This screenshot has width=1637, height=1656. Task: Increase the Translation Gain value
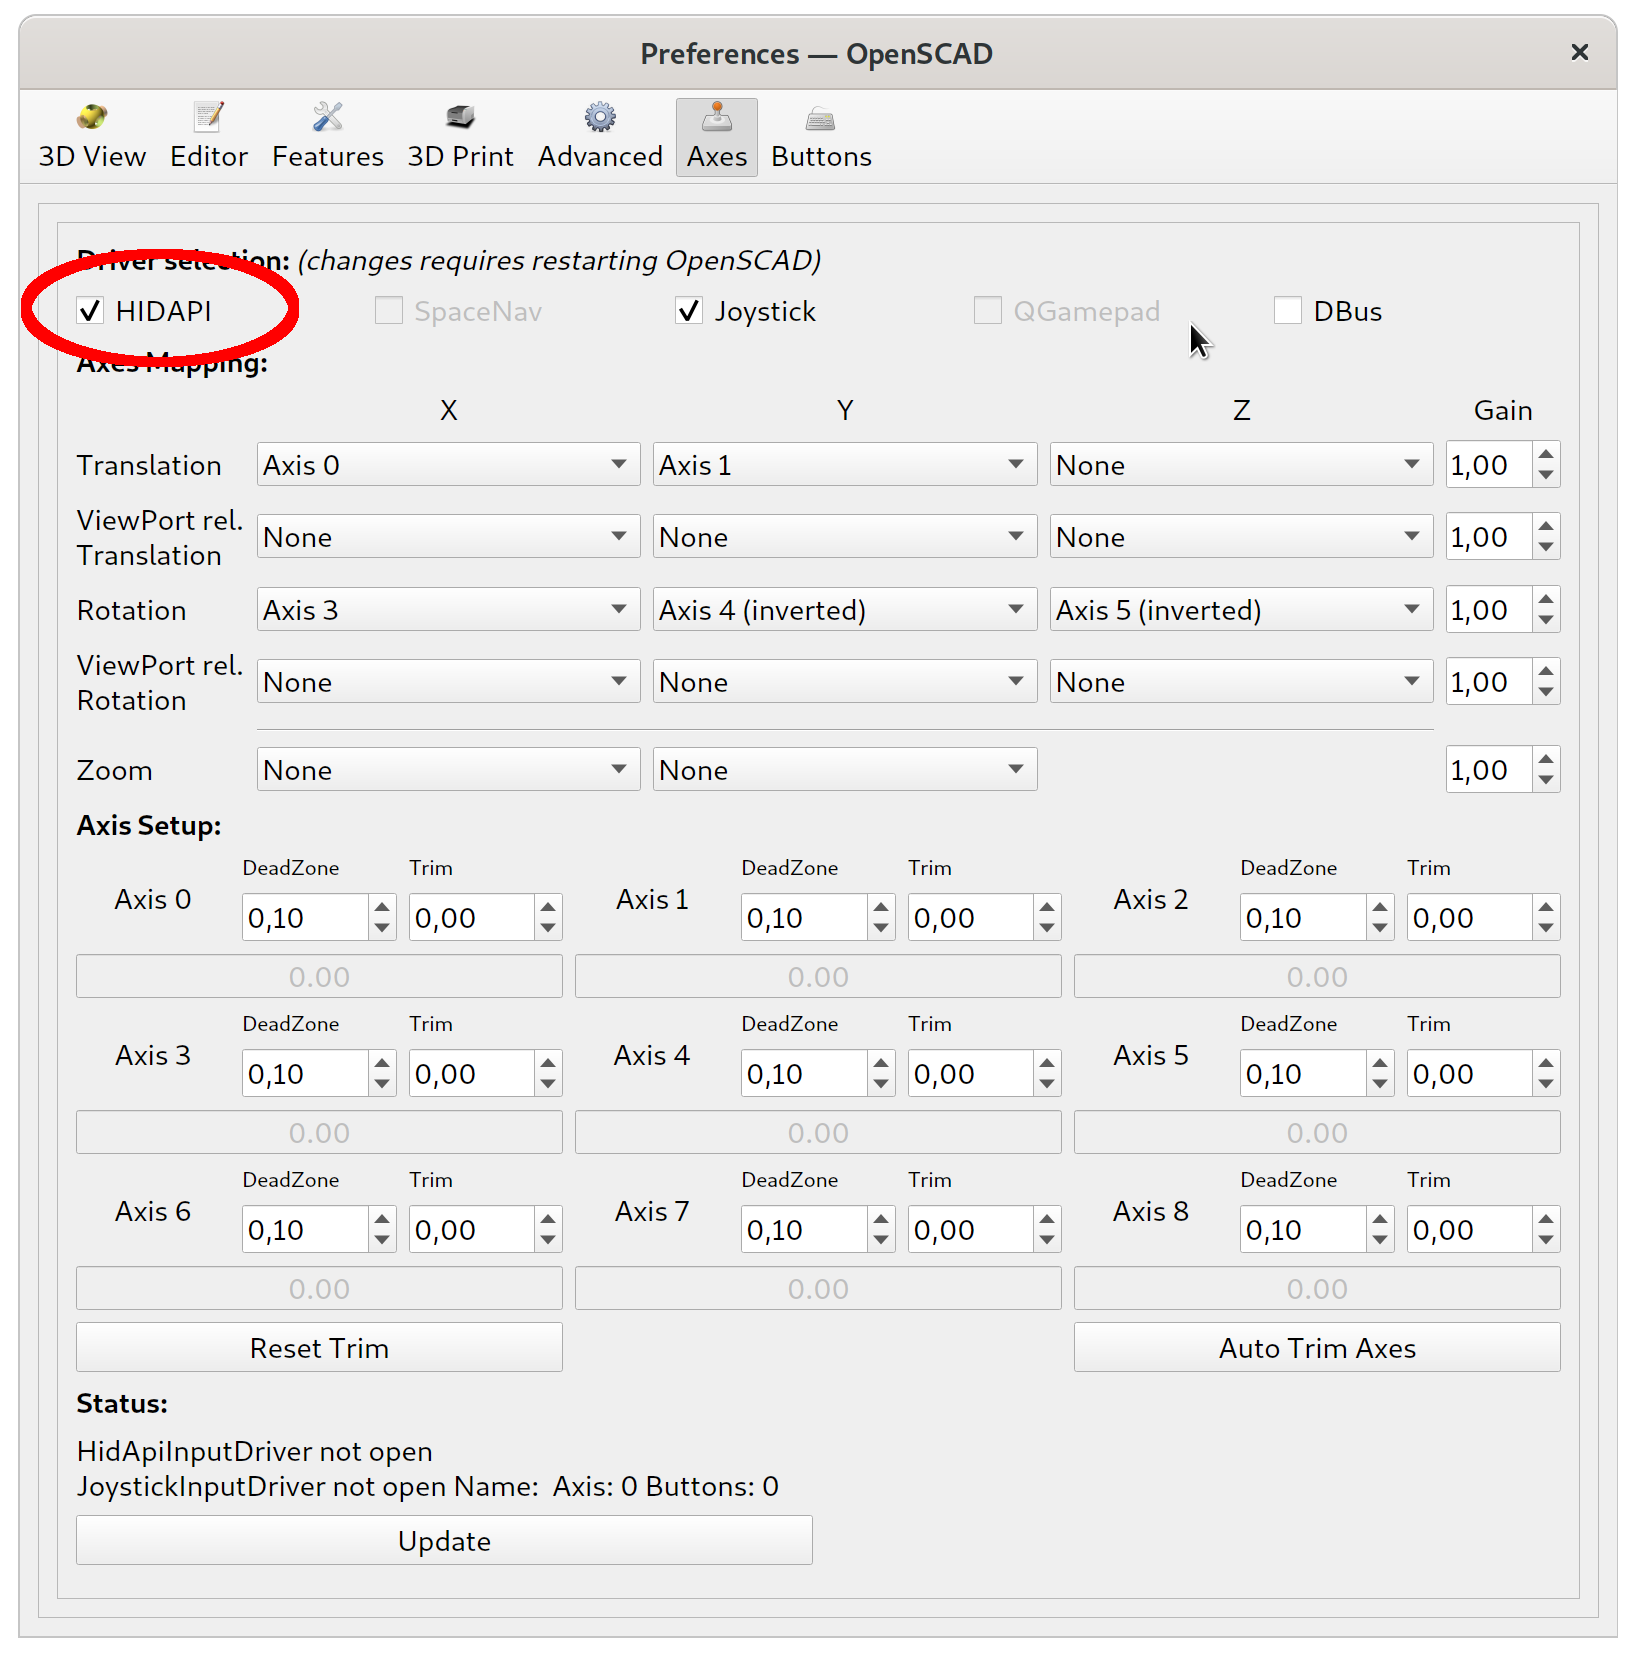pos(1547,455)
